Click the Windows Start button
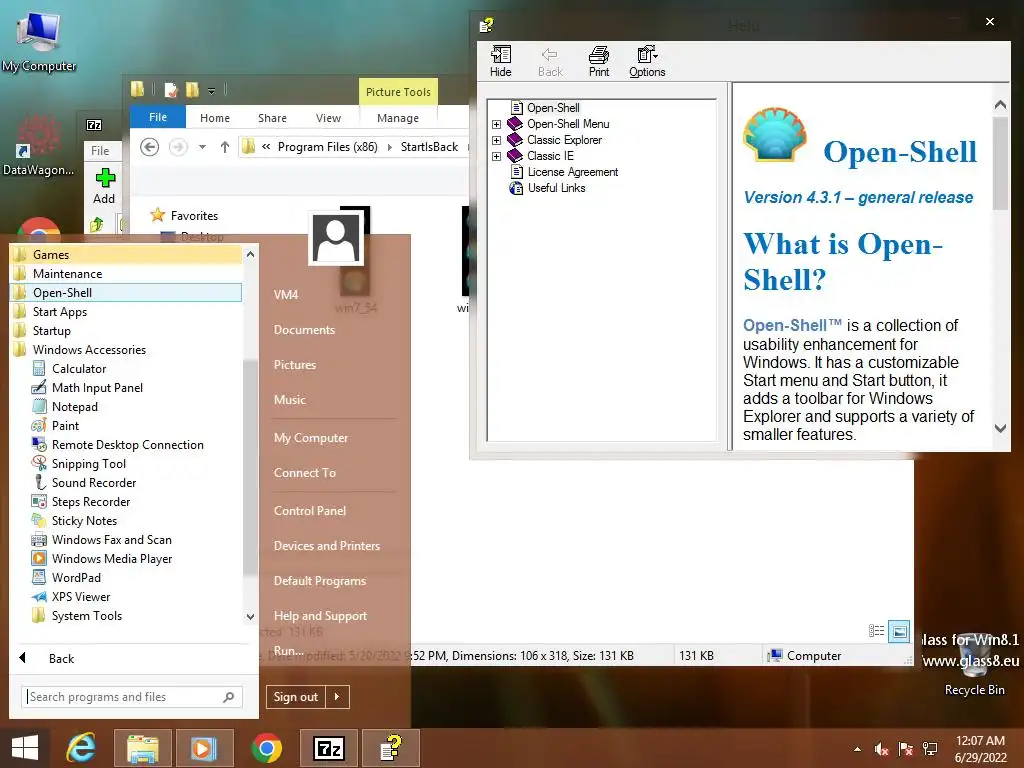1024x768 pixels. [25, 748]
